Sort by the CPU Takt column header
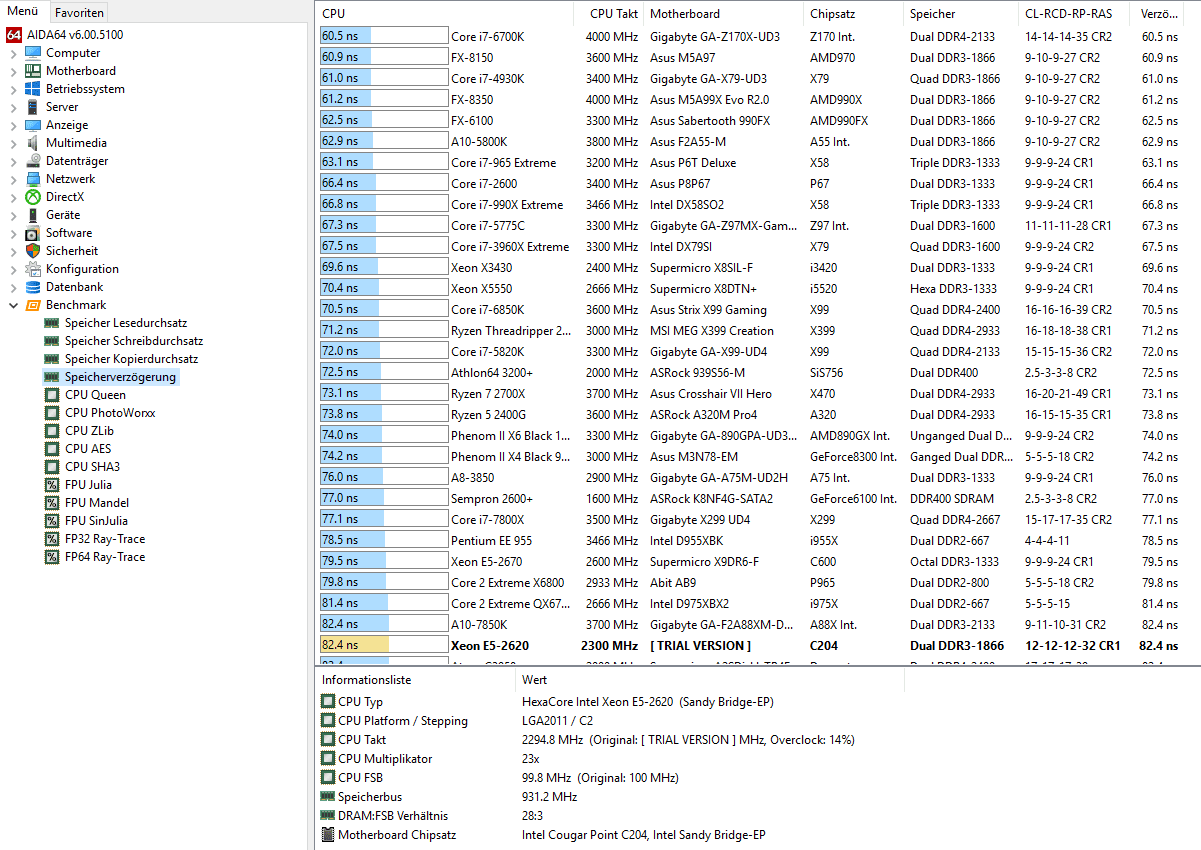This screenshot has height=850, width=1201. click(609, 14)
